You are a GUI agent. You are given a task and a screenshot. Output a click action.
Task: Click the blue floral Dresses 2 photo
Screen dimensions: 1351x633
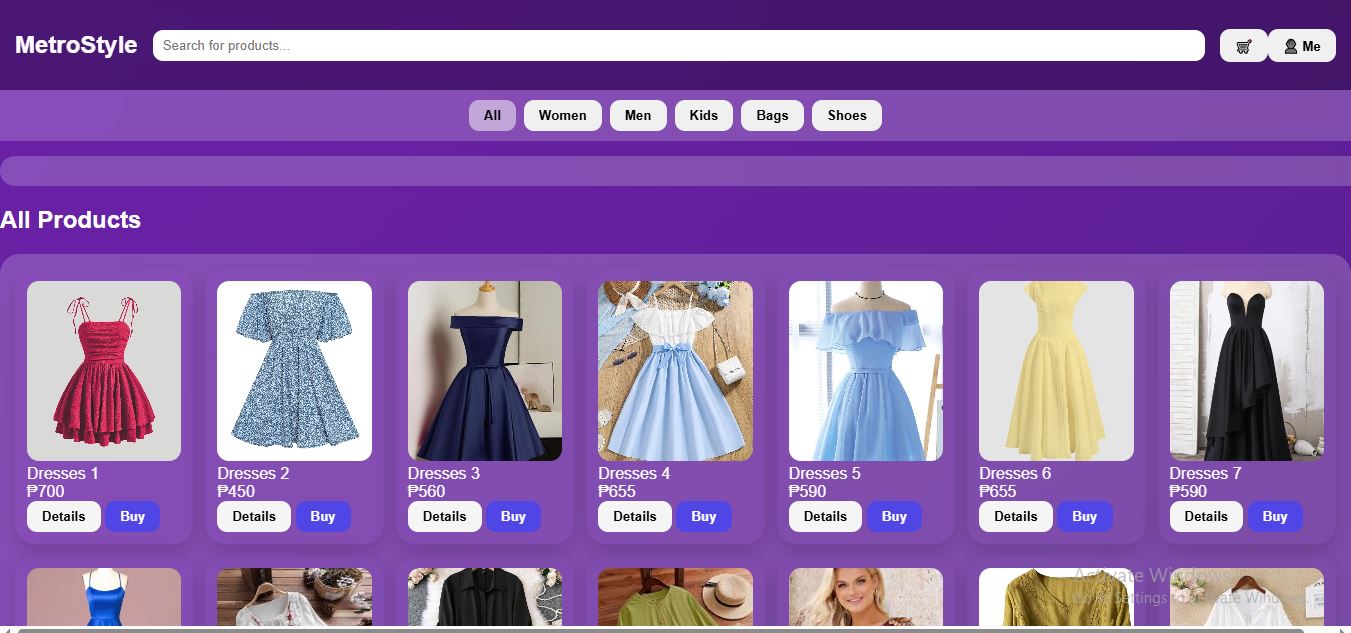294,371
